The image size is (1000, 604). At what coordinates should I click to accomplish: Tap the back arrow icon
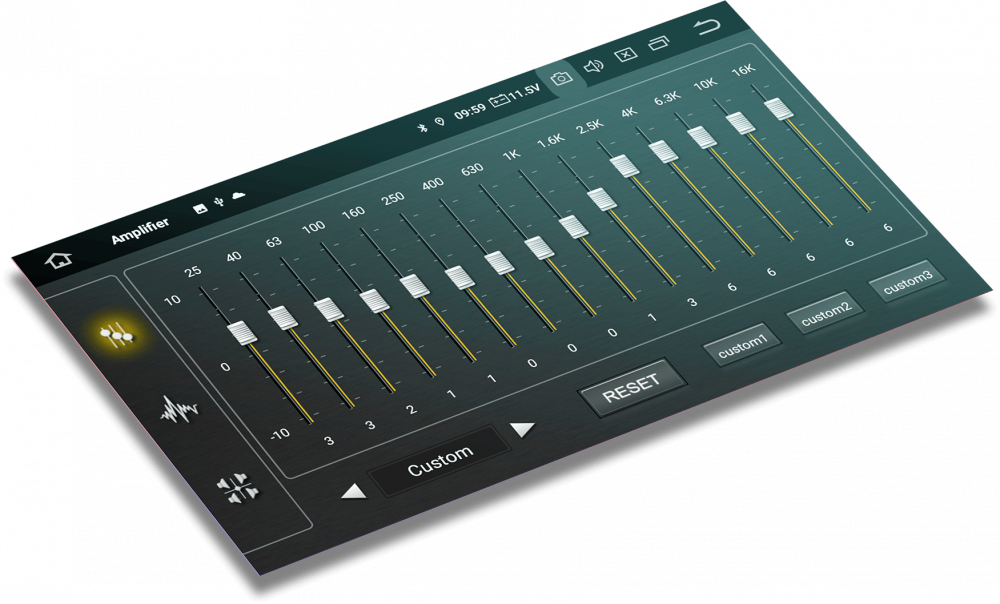pyautogui.click(x=707, y=27)
